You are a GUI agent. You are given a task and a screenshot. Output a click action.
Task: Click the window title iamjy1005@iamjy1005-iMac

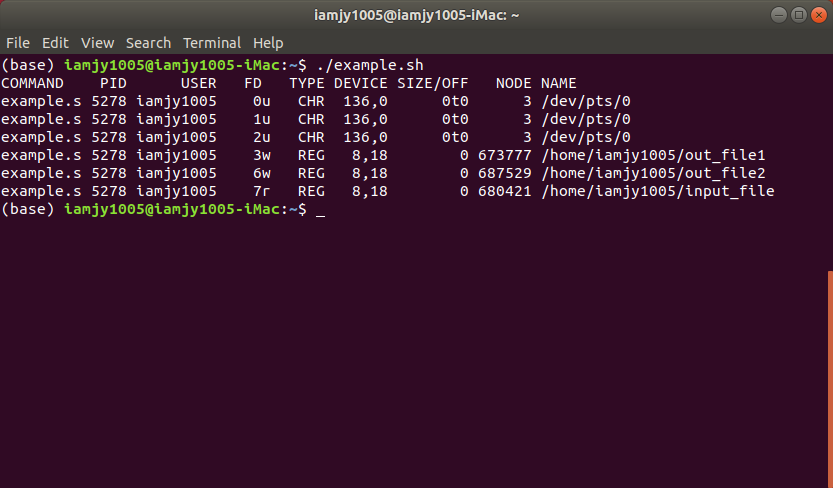tap(416, 15)
